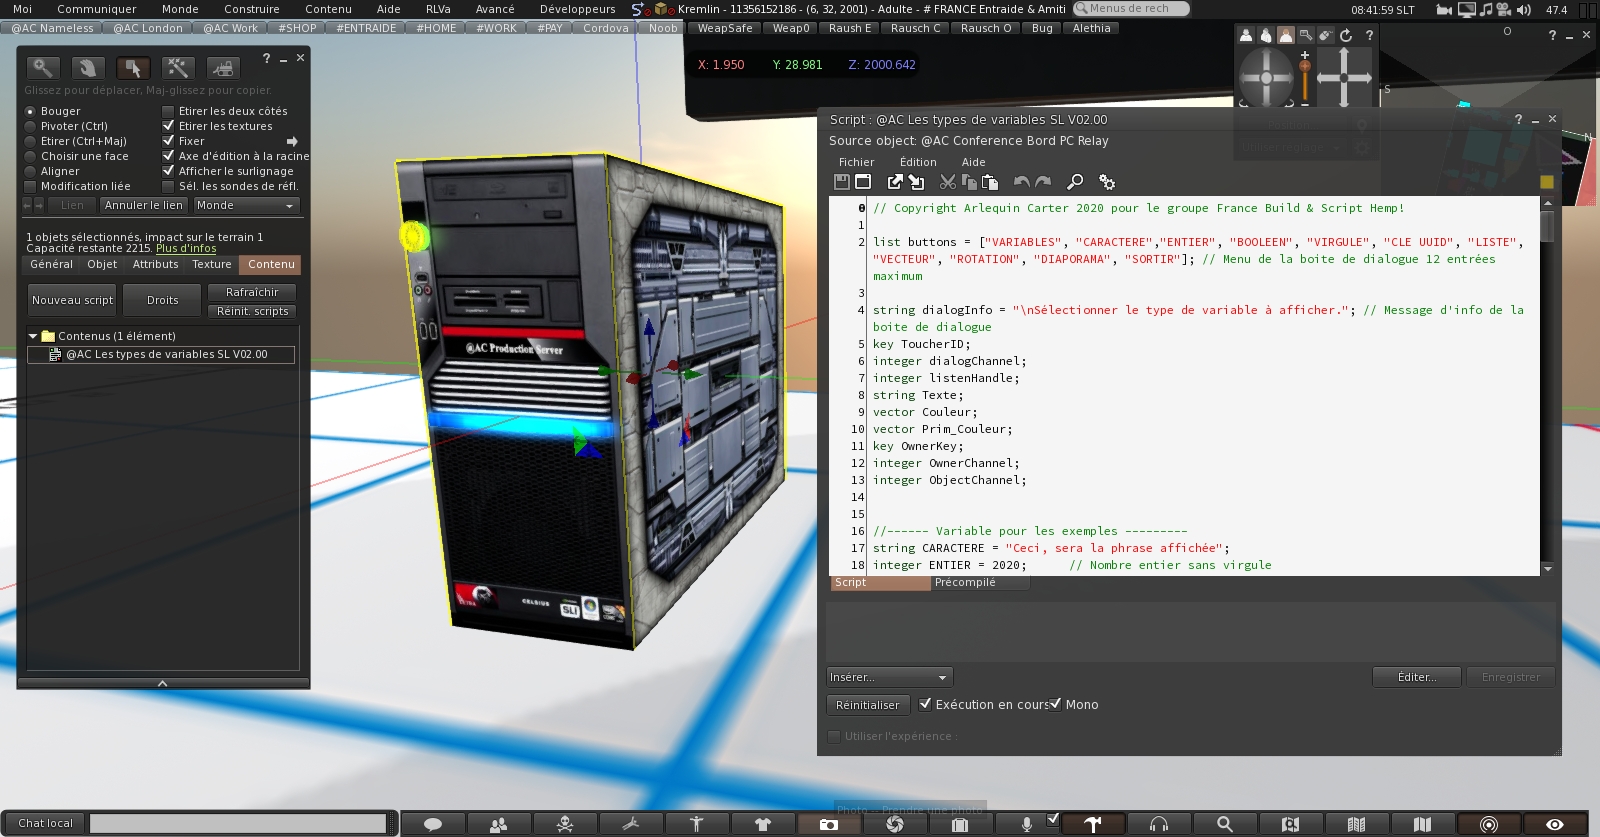Select the 'Pivoter (Ctrl)' radio option
1600x837 pixels.
(30, 126)
